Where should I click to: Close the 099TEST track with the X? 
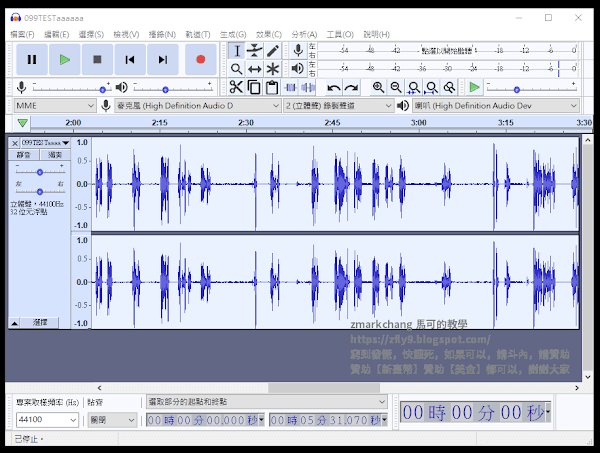point(15,143)
